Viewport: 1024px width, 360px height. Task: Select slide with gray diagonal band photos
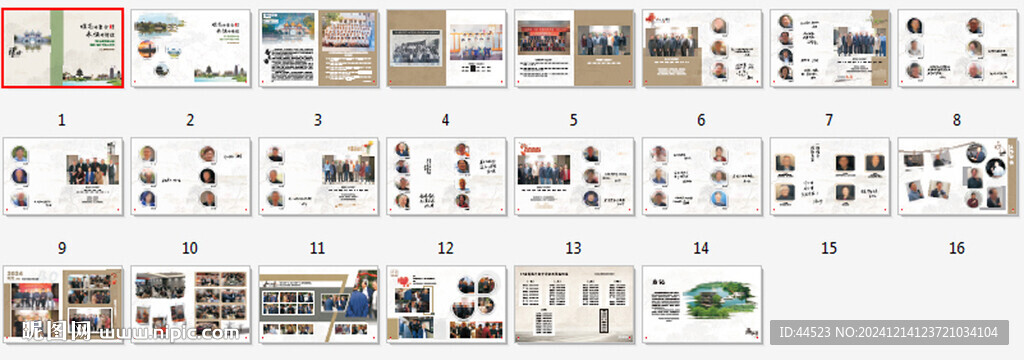coord(318,304)
